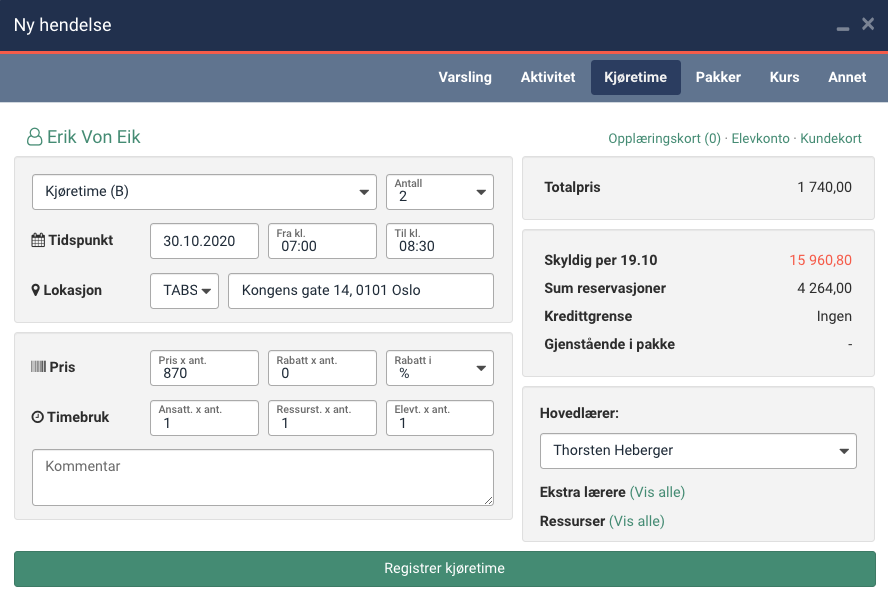
Task: Click the Fra kl. time field
Action: pos(322,241)
